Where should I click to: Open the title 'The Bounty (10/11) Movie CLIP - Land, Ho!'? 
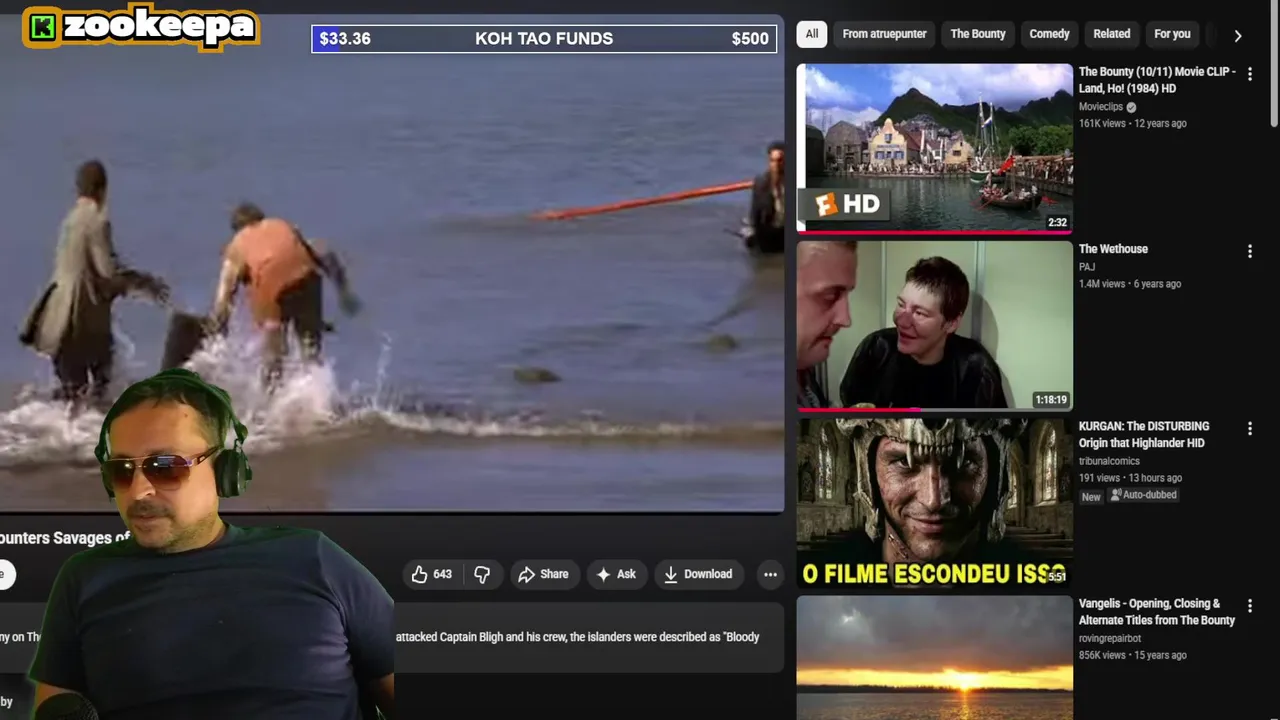pyautogui.click(x=1157, y=80)
